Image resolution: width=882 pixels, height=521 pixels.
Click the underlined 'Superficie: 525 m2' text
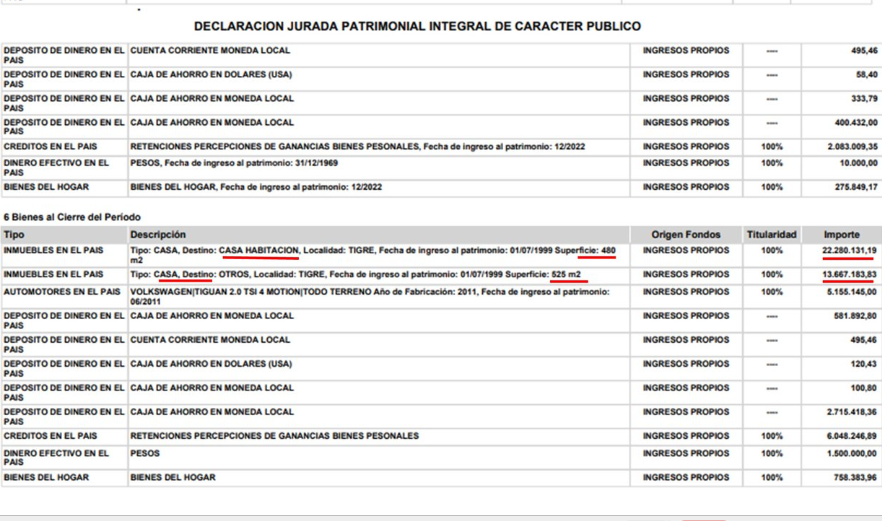click(543, 275)
